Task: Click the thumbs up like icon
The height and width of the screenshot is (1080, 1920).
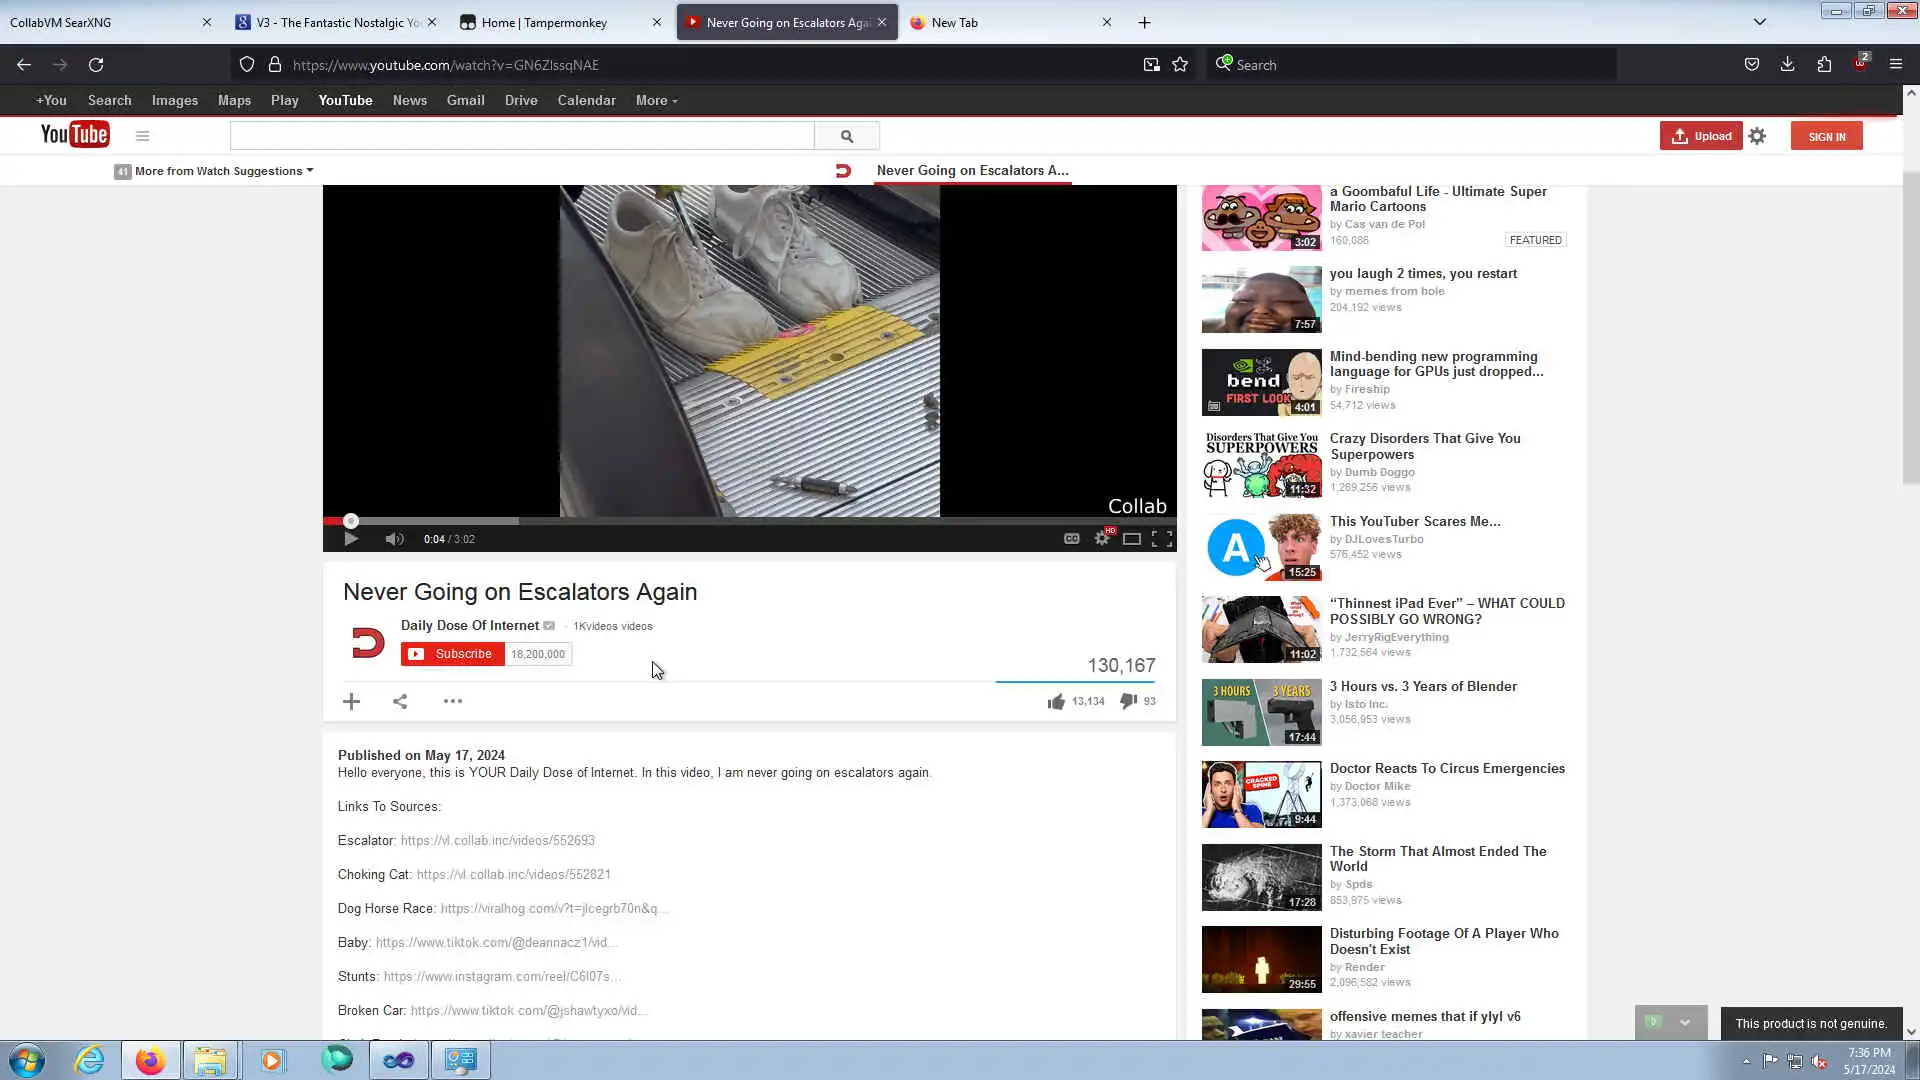Action: tap(1056, 702)
